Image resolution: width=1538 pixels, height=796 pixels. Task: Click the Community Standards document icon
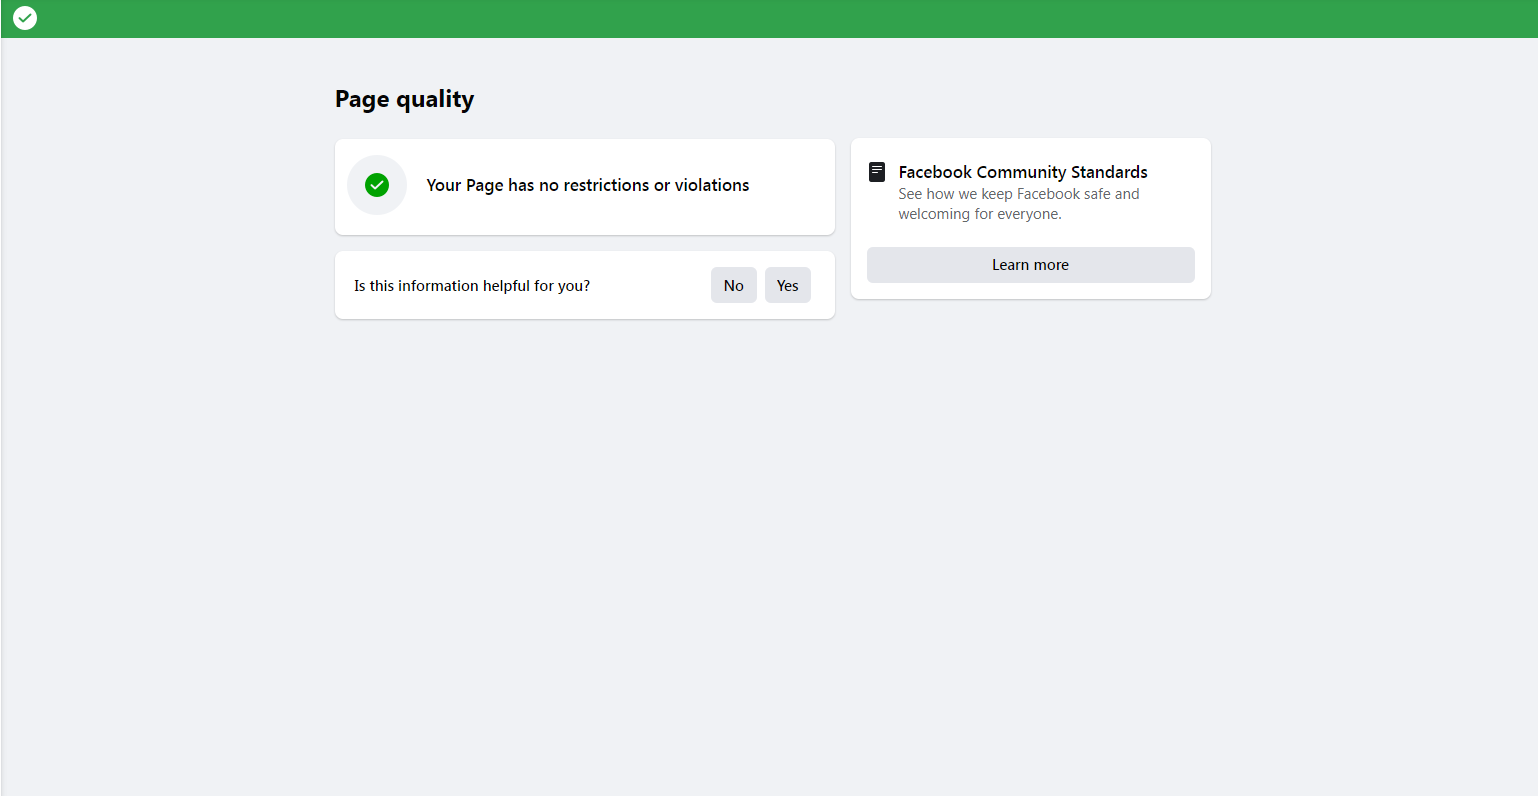(x=877, y=172)
